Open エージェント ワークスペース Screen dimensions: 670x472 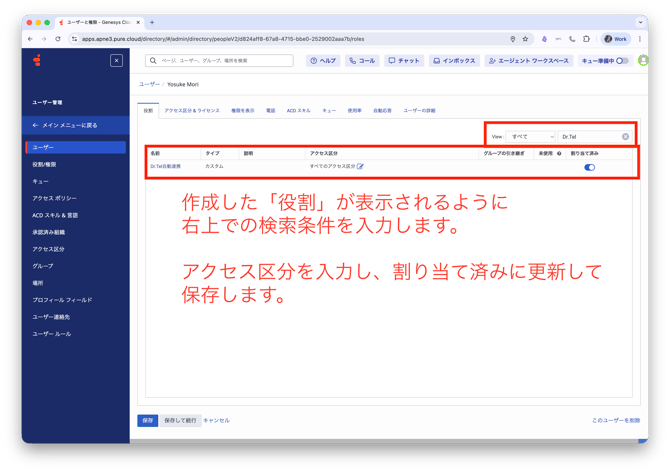pyautogui.click(x=529, y=61)
